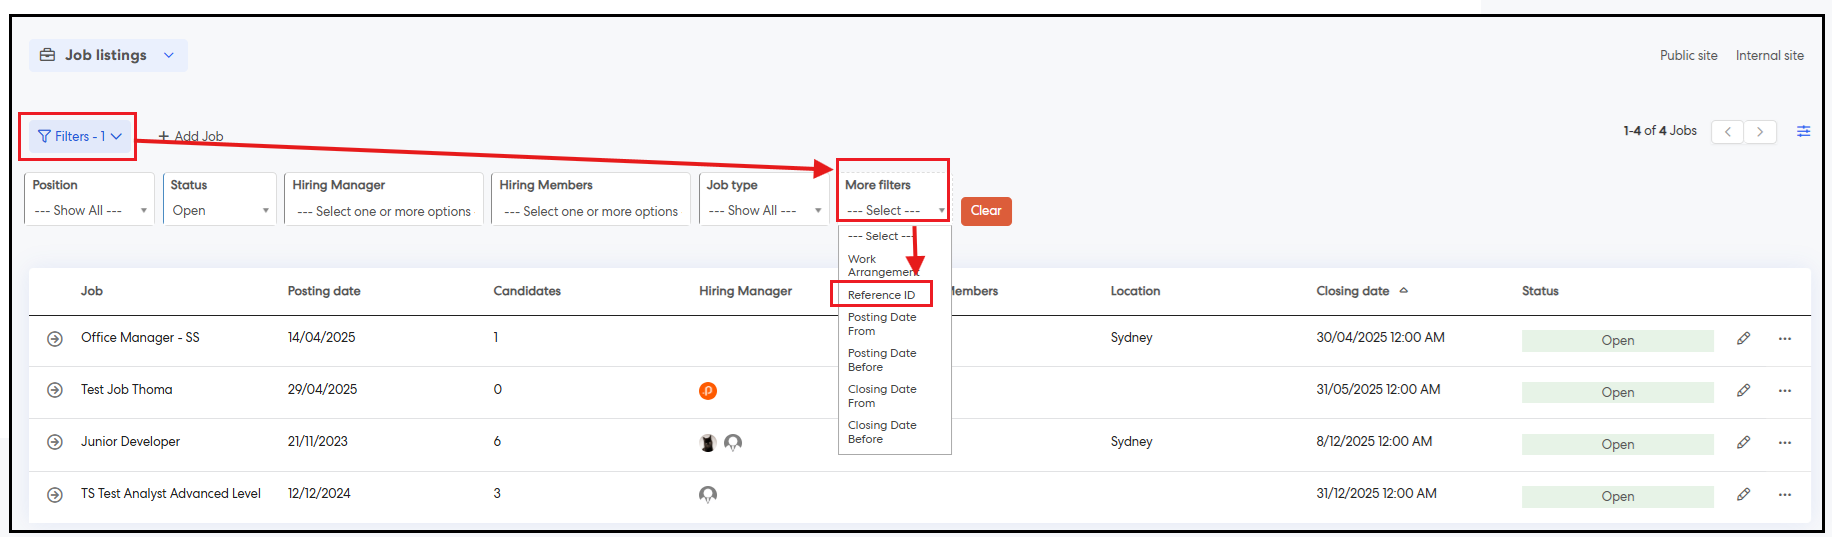Select Reference ID from More filters

(881, 295)
